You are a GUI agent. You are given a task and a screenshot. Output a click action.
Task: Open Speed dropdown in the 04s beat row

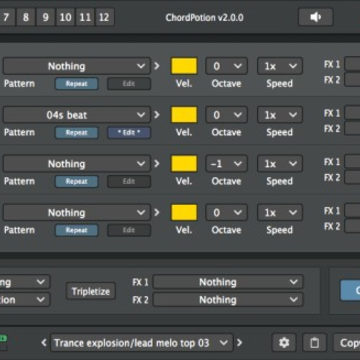point(280,115)
